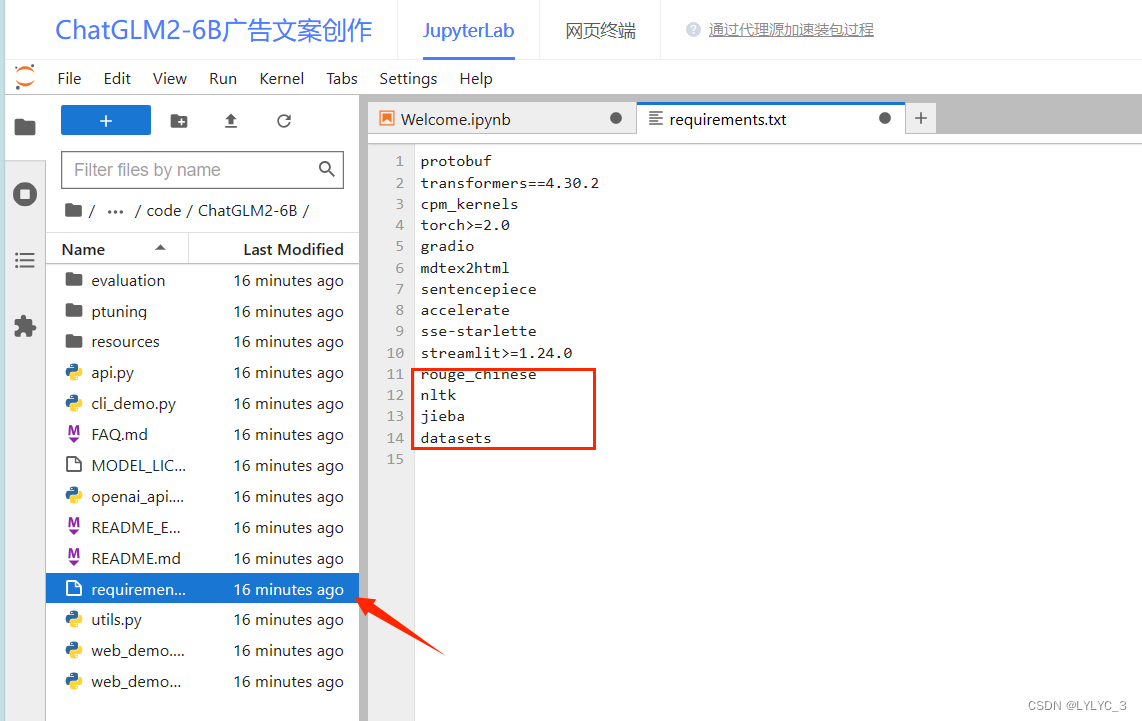The width and height of the screenshot is (1142, 721).
Task: Refresh the file browser list
Action: click(284, 121)
